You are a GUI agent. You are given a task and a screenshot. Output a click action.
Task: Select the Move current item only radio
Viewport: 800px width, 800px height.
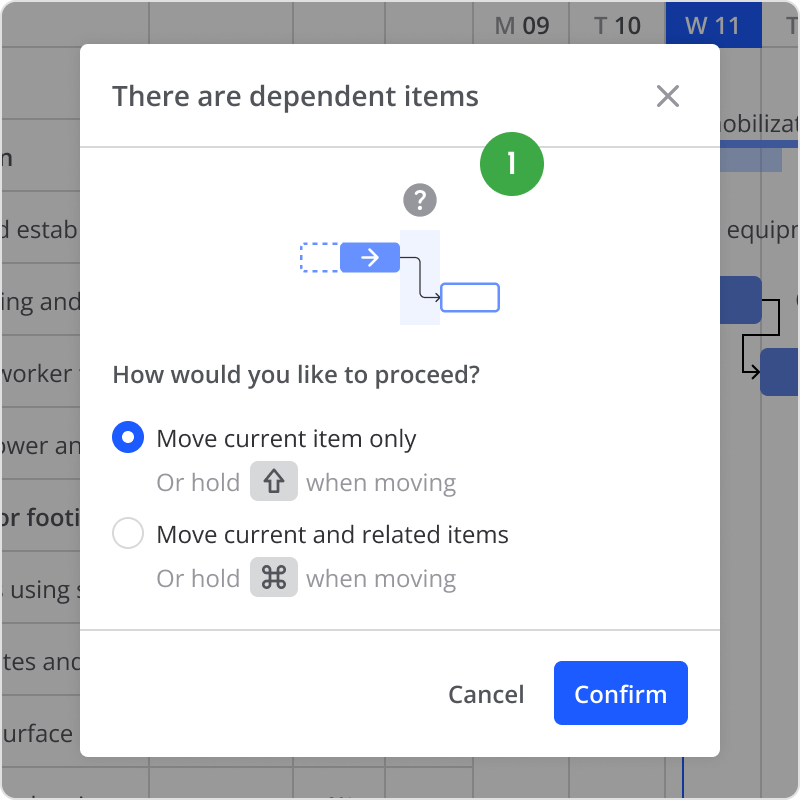(128, 438)
